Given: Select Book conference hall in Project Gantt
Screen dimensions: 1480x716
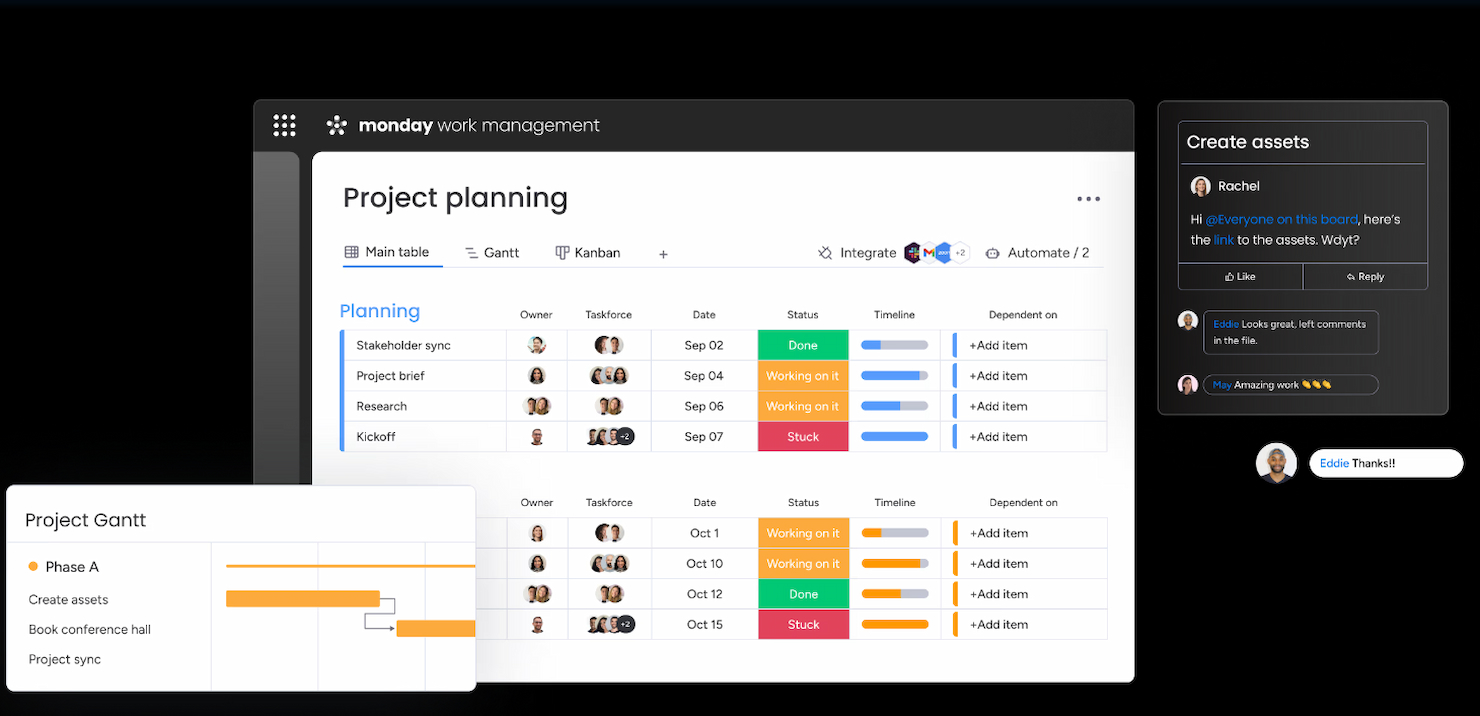Looking at the screenshot, I should point(90,630).
